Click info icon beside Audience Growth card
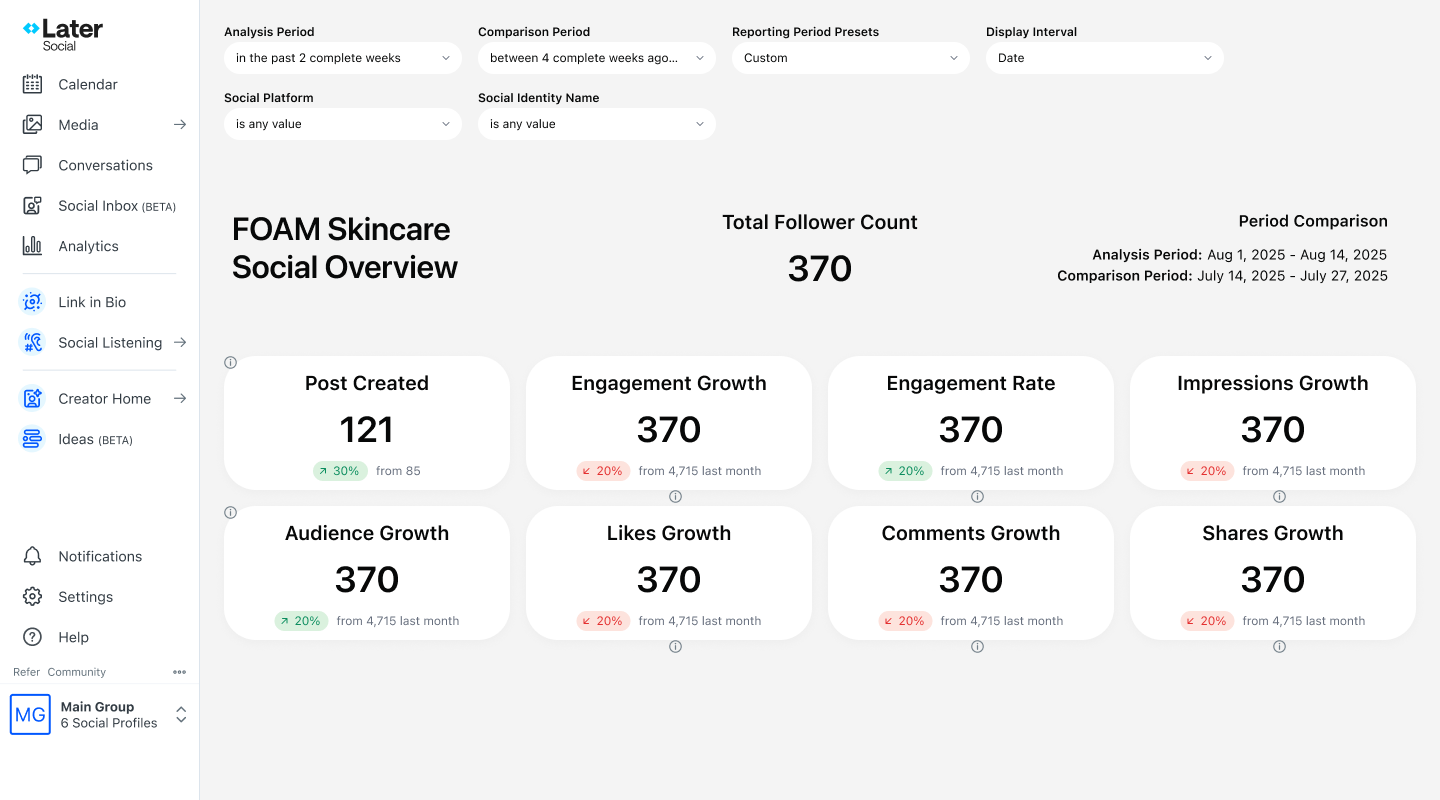Viewport: 1440px width, 800px height. tap(231, 513)
